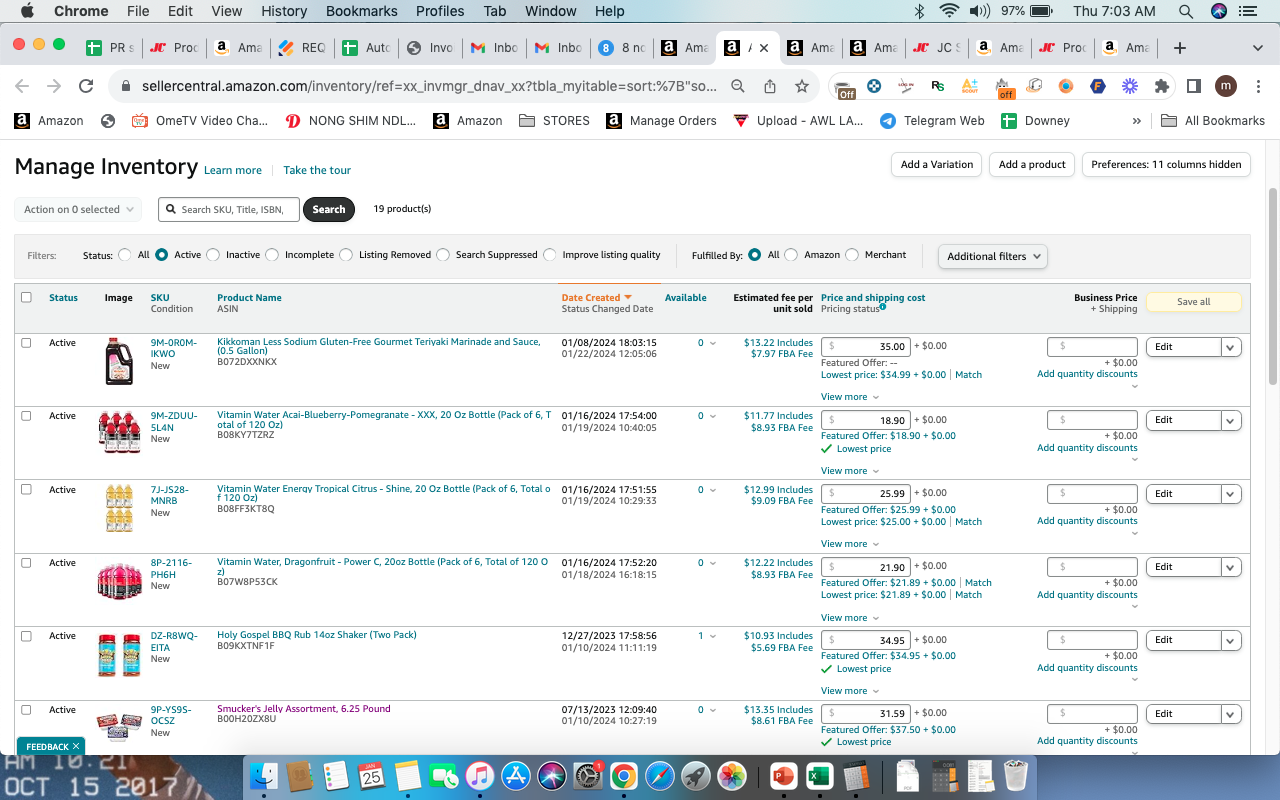Reload the Seller Central page

[86, 86]
